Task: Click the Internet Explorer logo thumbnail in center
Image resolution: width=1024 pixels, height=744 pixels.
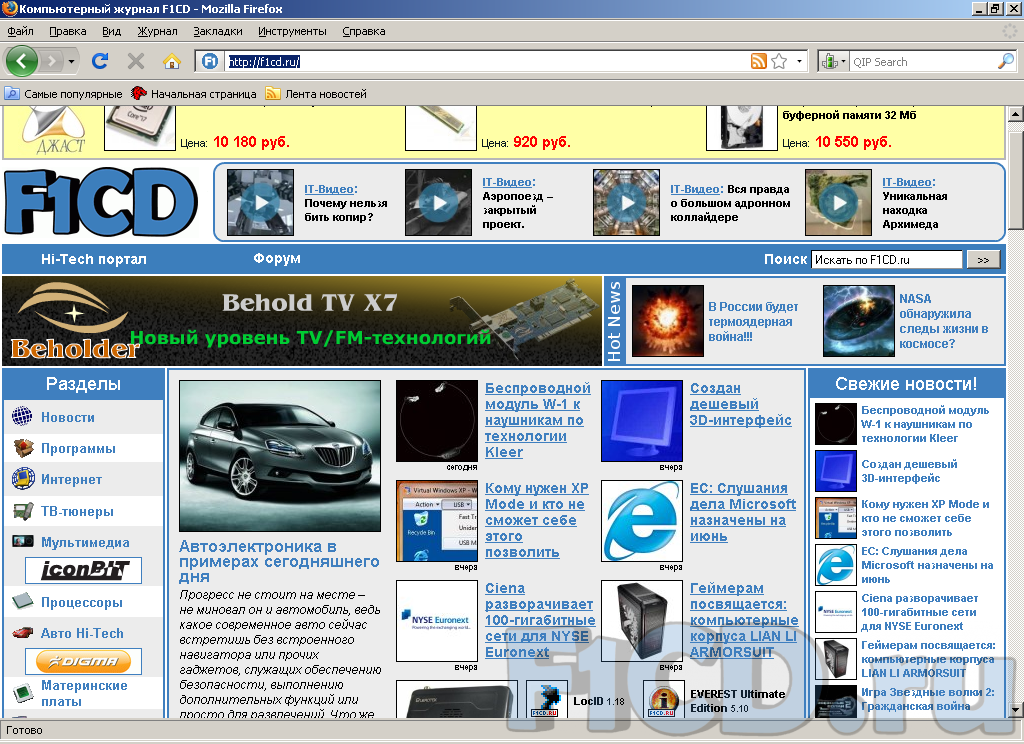Action: tap(642, 521)
